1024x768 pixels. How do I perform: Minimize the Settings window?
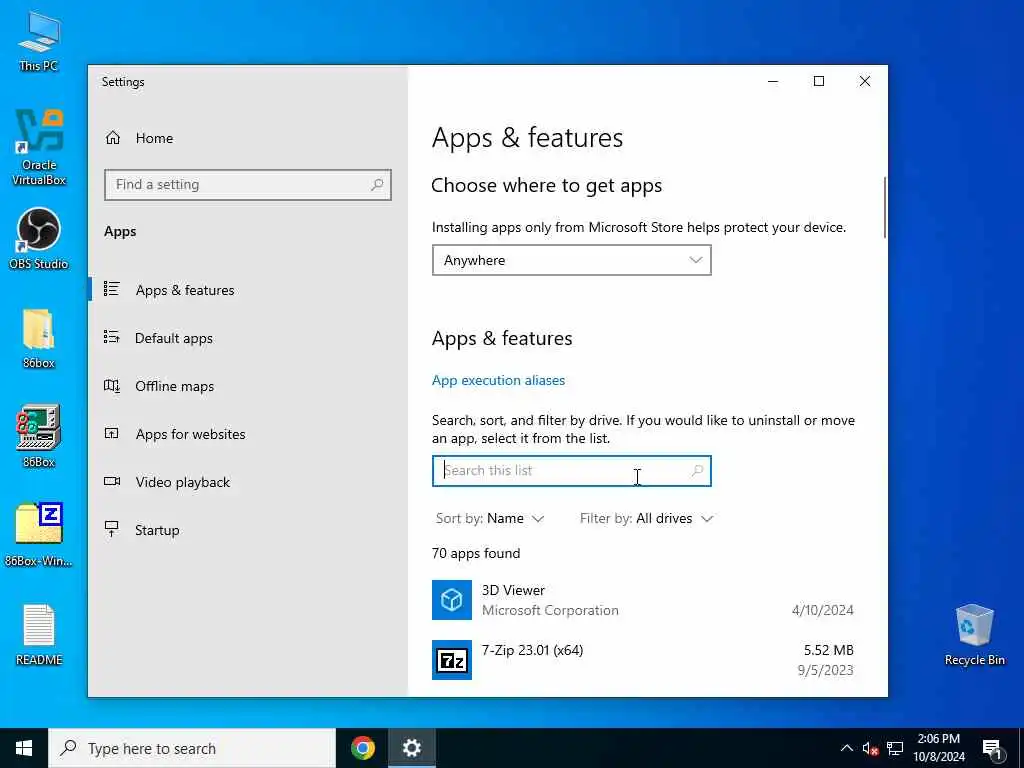tap(773, 81)
